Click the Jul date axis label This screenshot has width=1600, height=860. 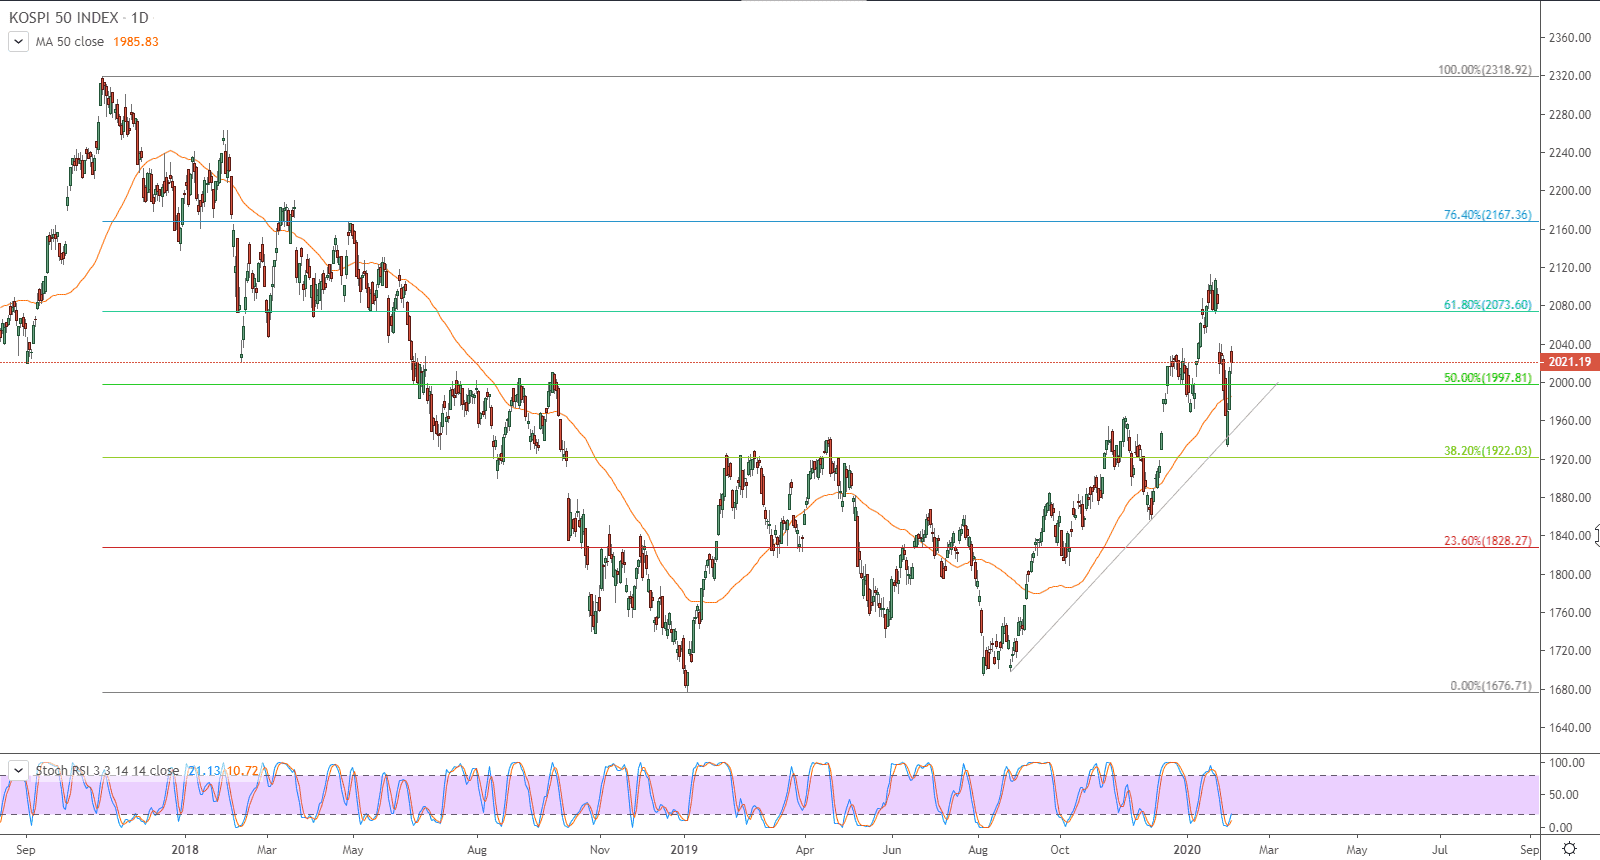click(x=1440, y=850)
